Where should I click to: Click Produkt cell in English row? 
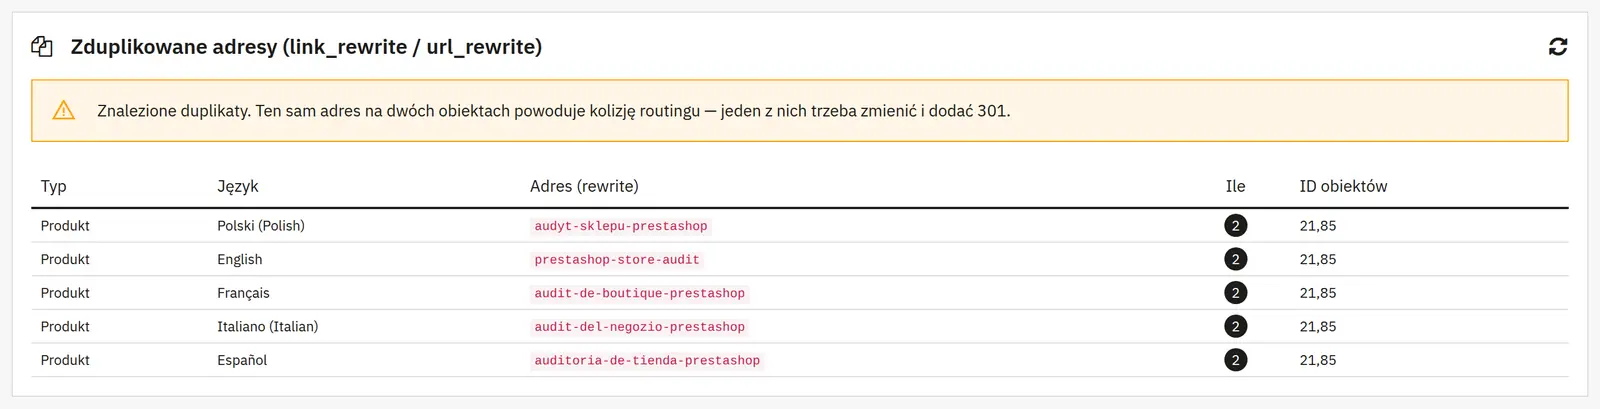click(65, 259)
